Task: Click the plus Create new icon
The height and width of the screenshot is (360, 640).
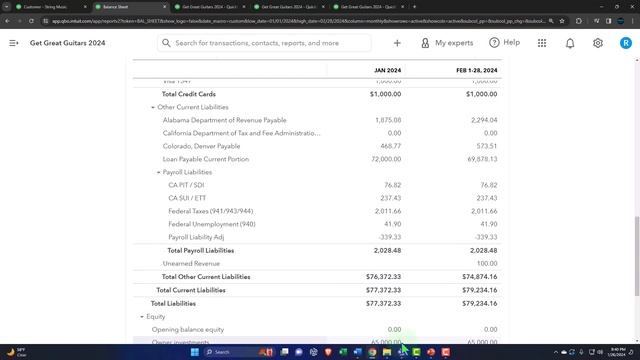Action: (x=397, y=43)
